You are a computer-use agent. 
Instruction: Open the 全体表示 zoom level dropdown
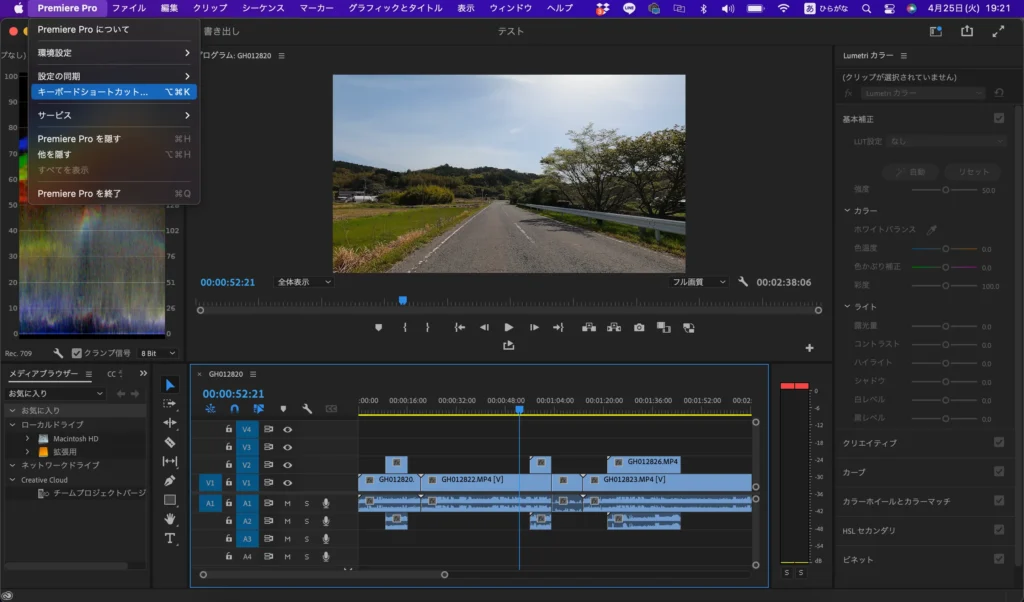coord(304,282)
